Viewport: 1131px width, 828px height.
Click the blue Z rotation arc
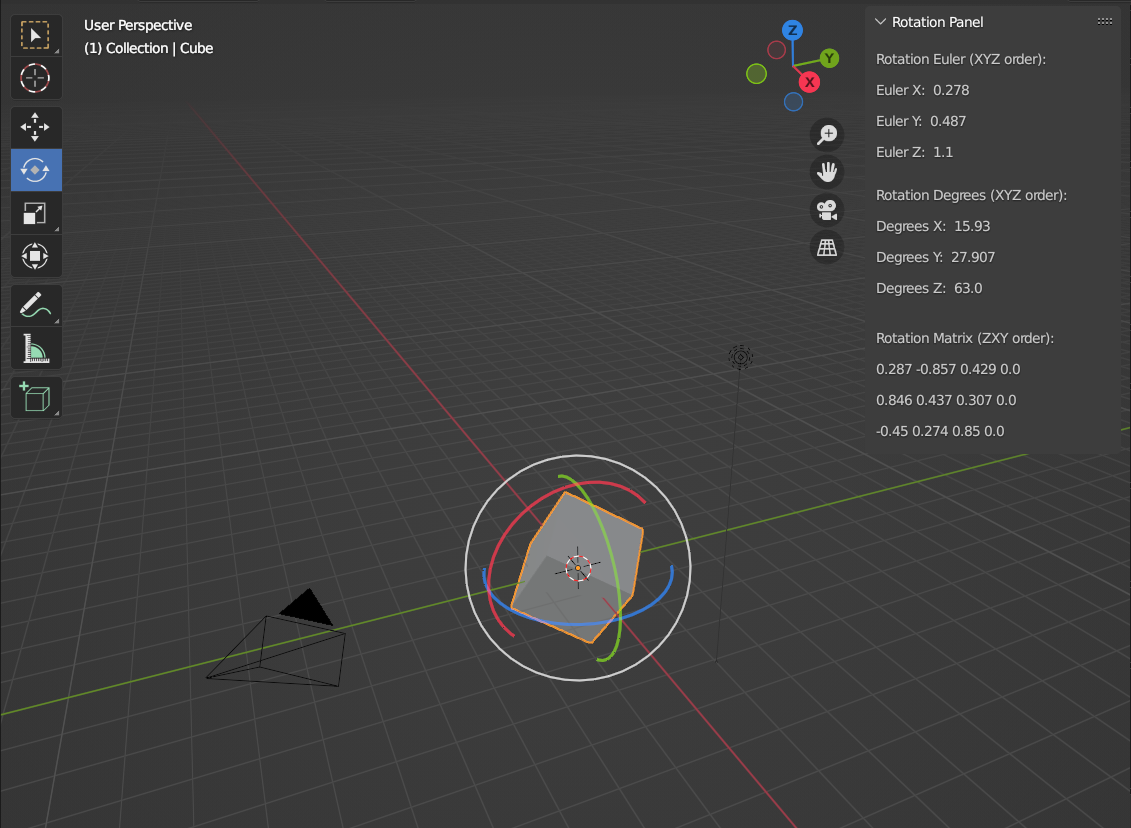[x=577, y=622]
